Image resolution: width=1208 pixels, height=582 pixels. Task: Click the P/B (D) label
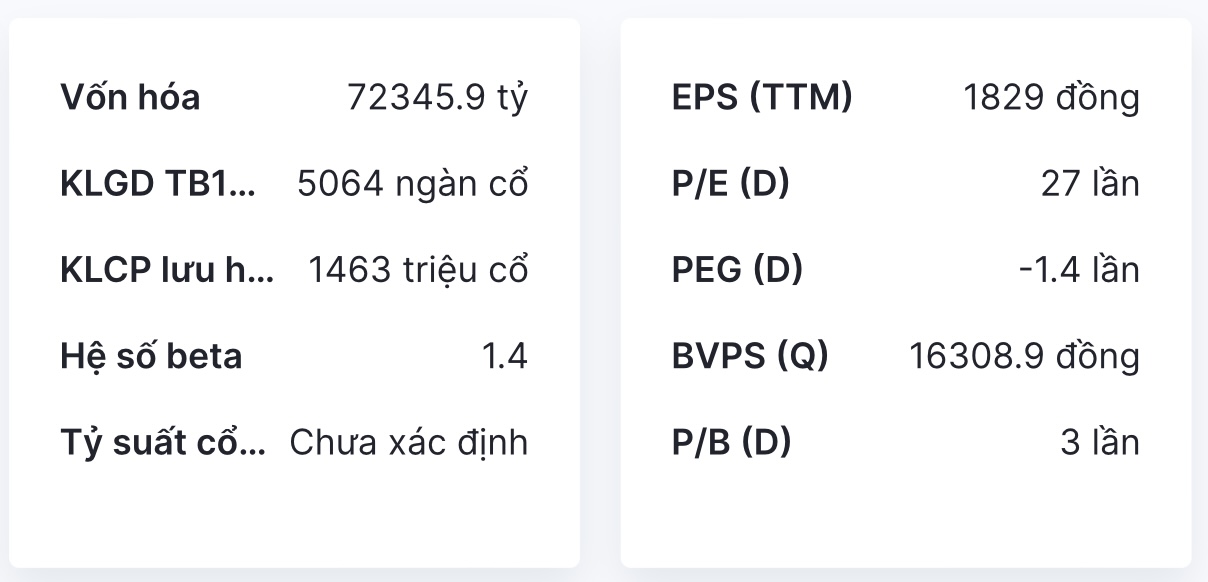tap(731, 442)
